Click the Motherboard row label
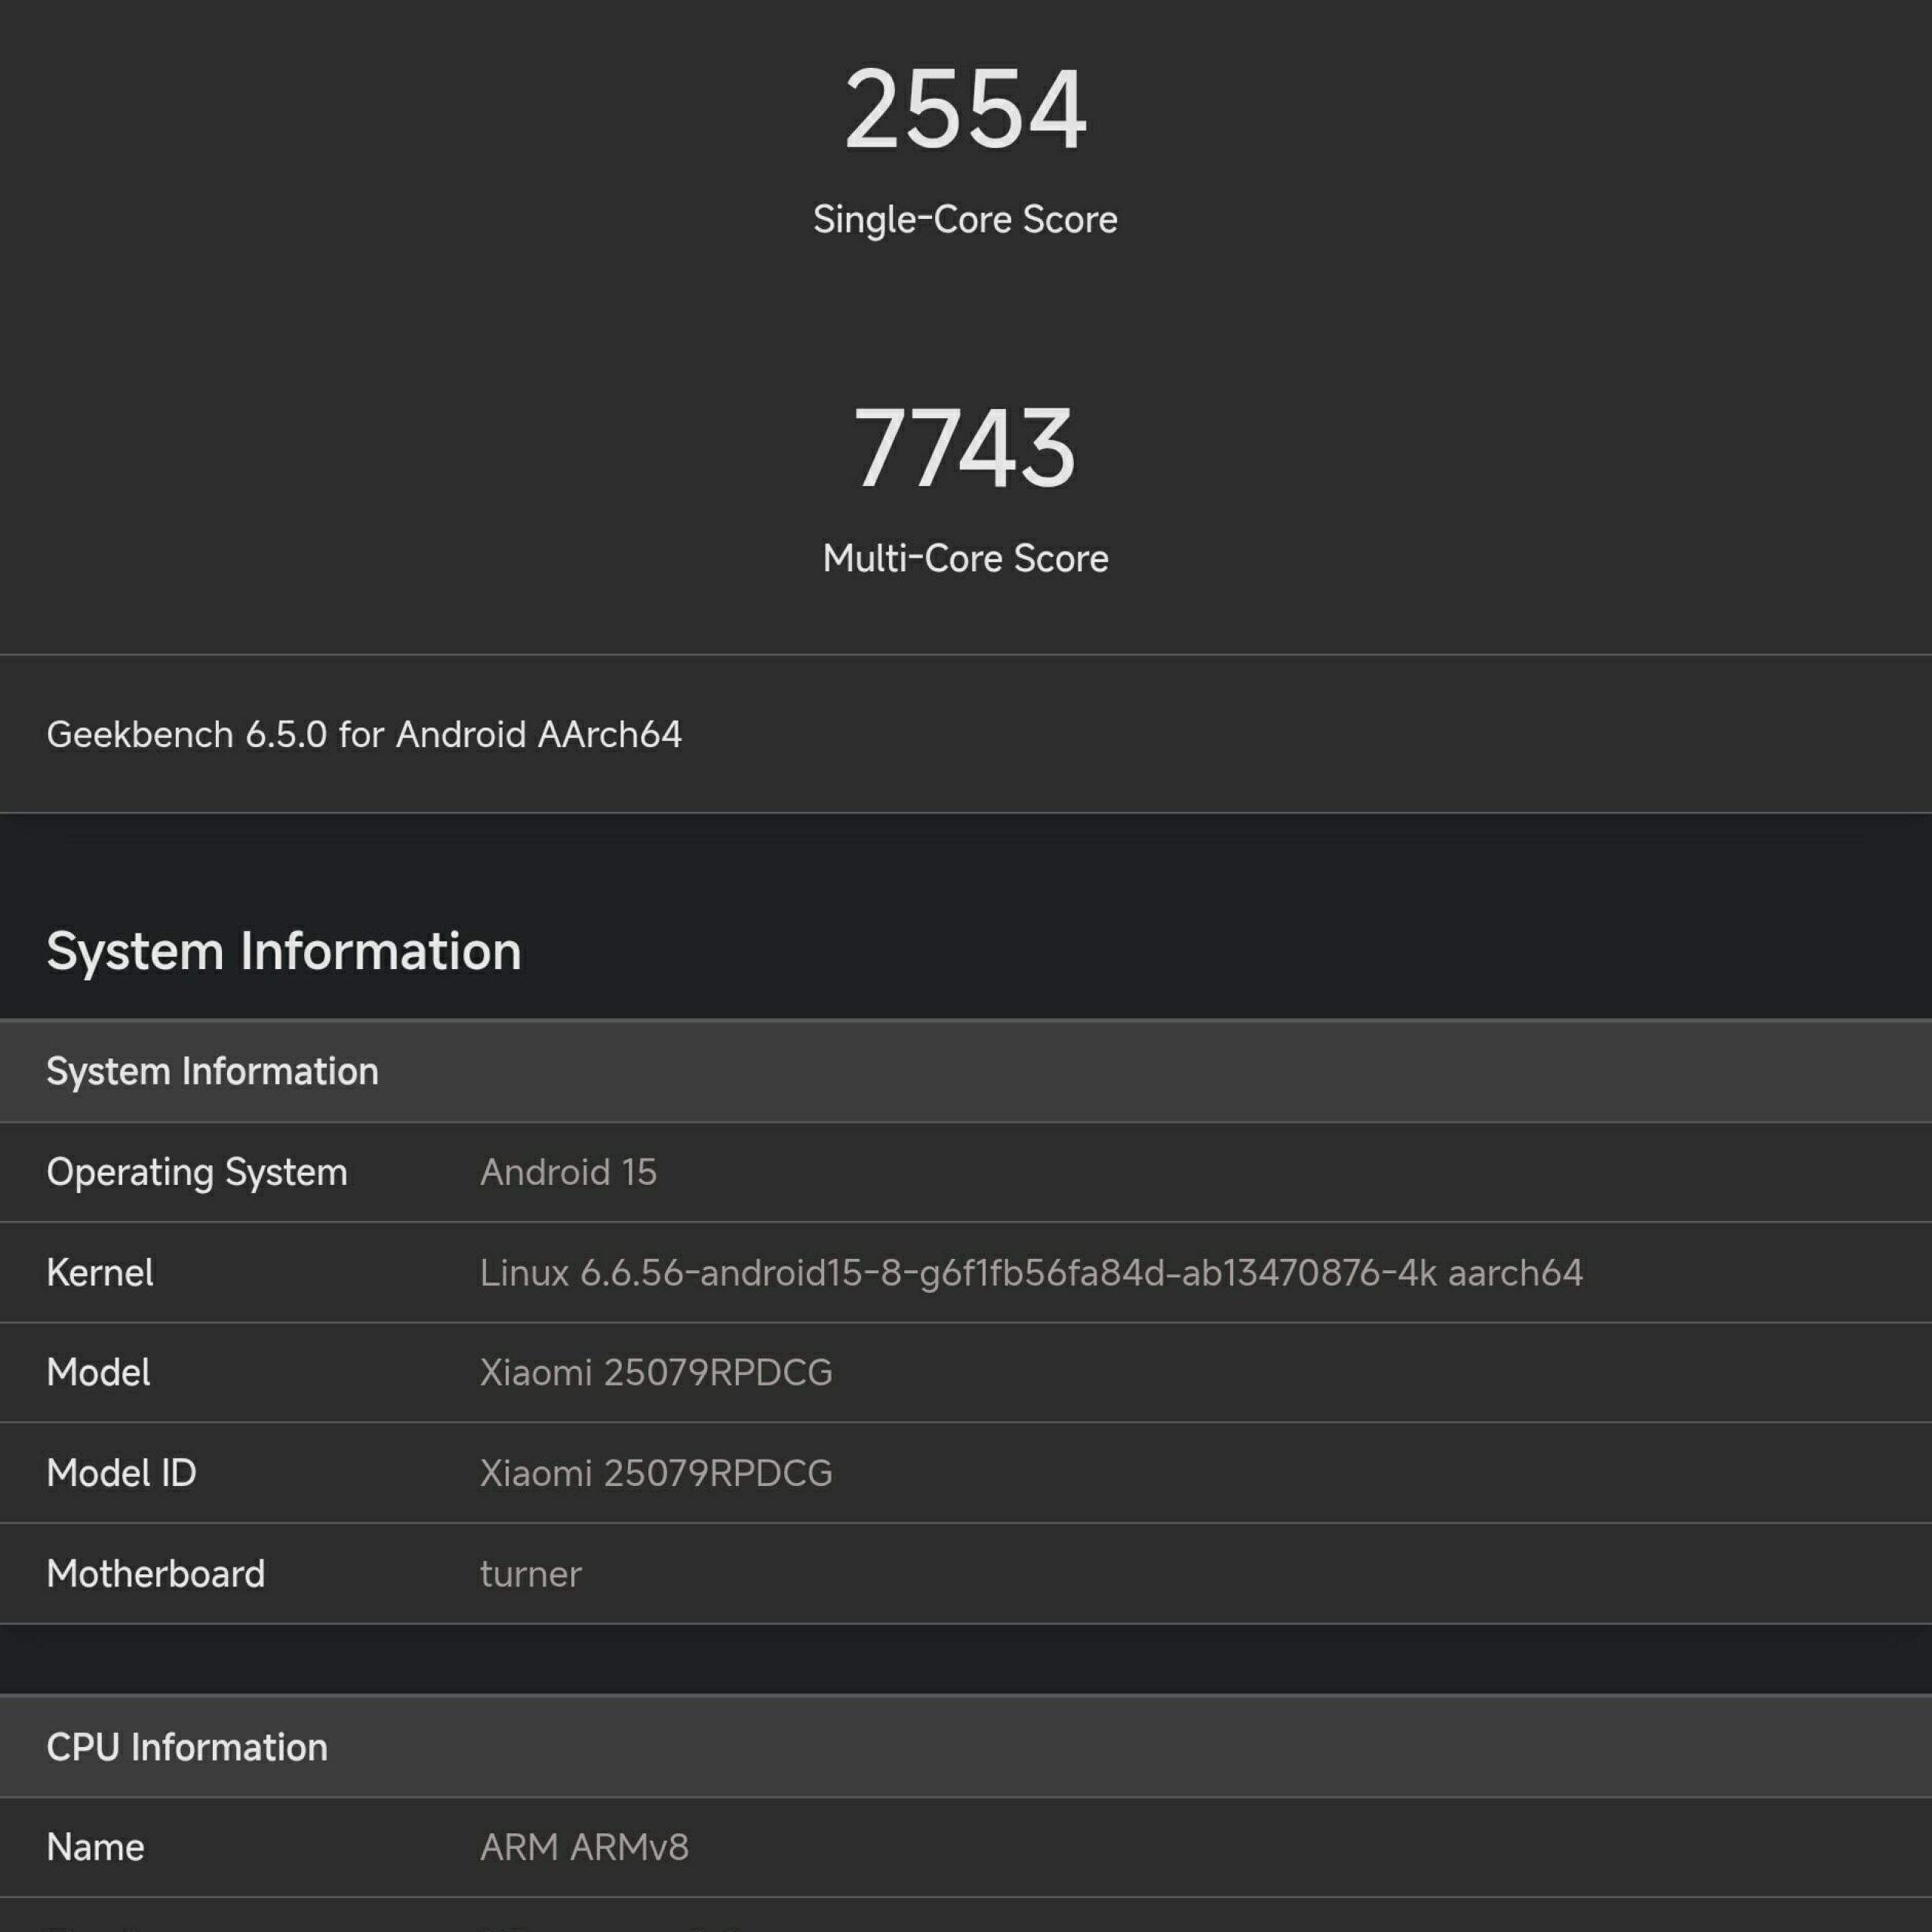Screen dimensions: 1932x1932 pos(156,1573)
